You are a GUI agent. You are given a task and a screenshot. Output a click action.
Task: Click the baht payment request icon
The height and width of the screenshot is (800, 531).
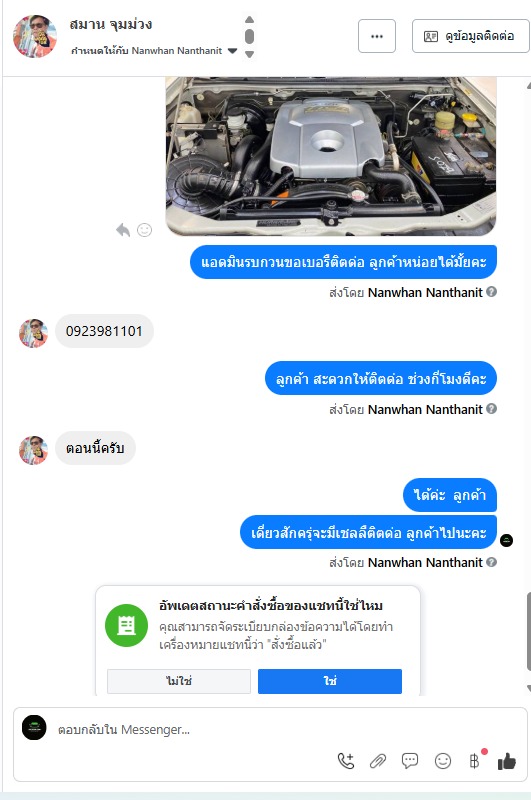coord(475,761)
